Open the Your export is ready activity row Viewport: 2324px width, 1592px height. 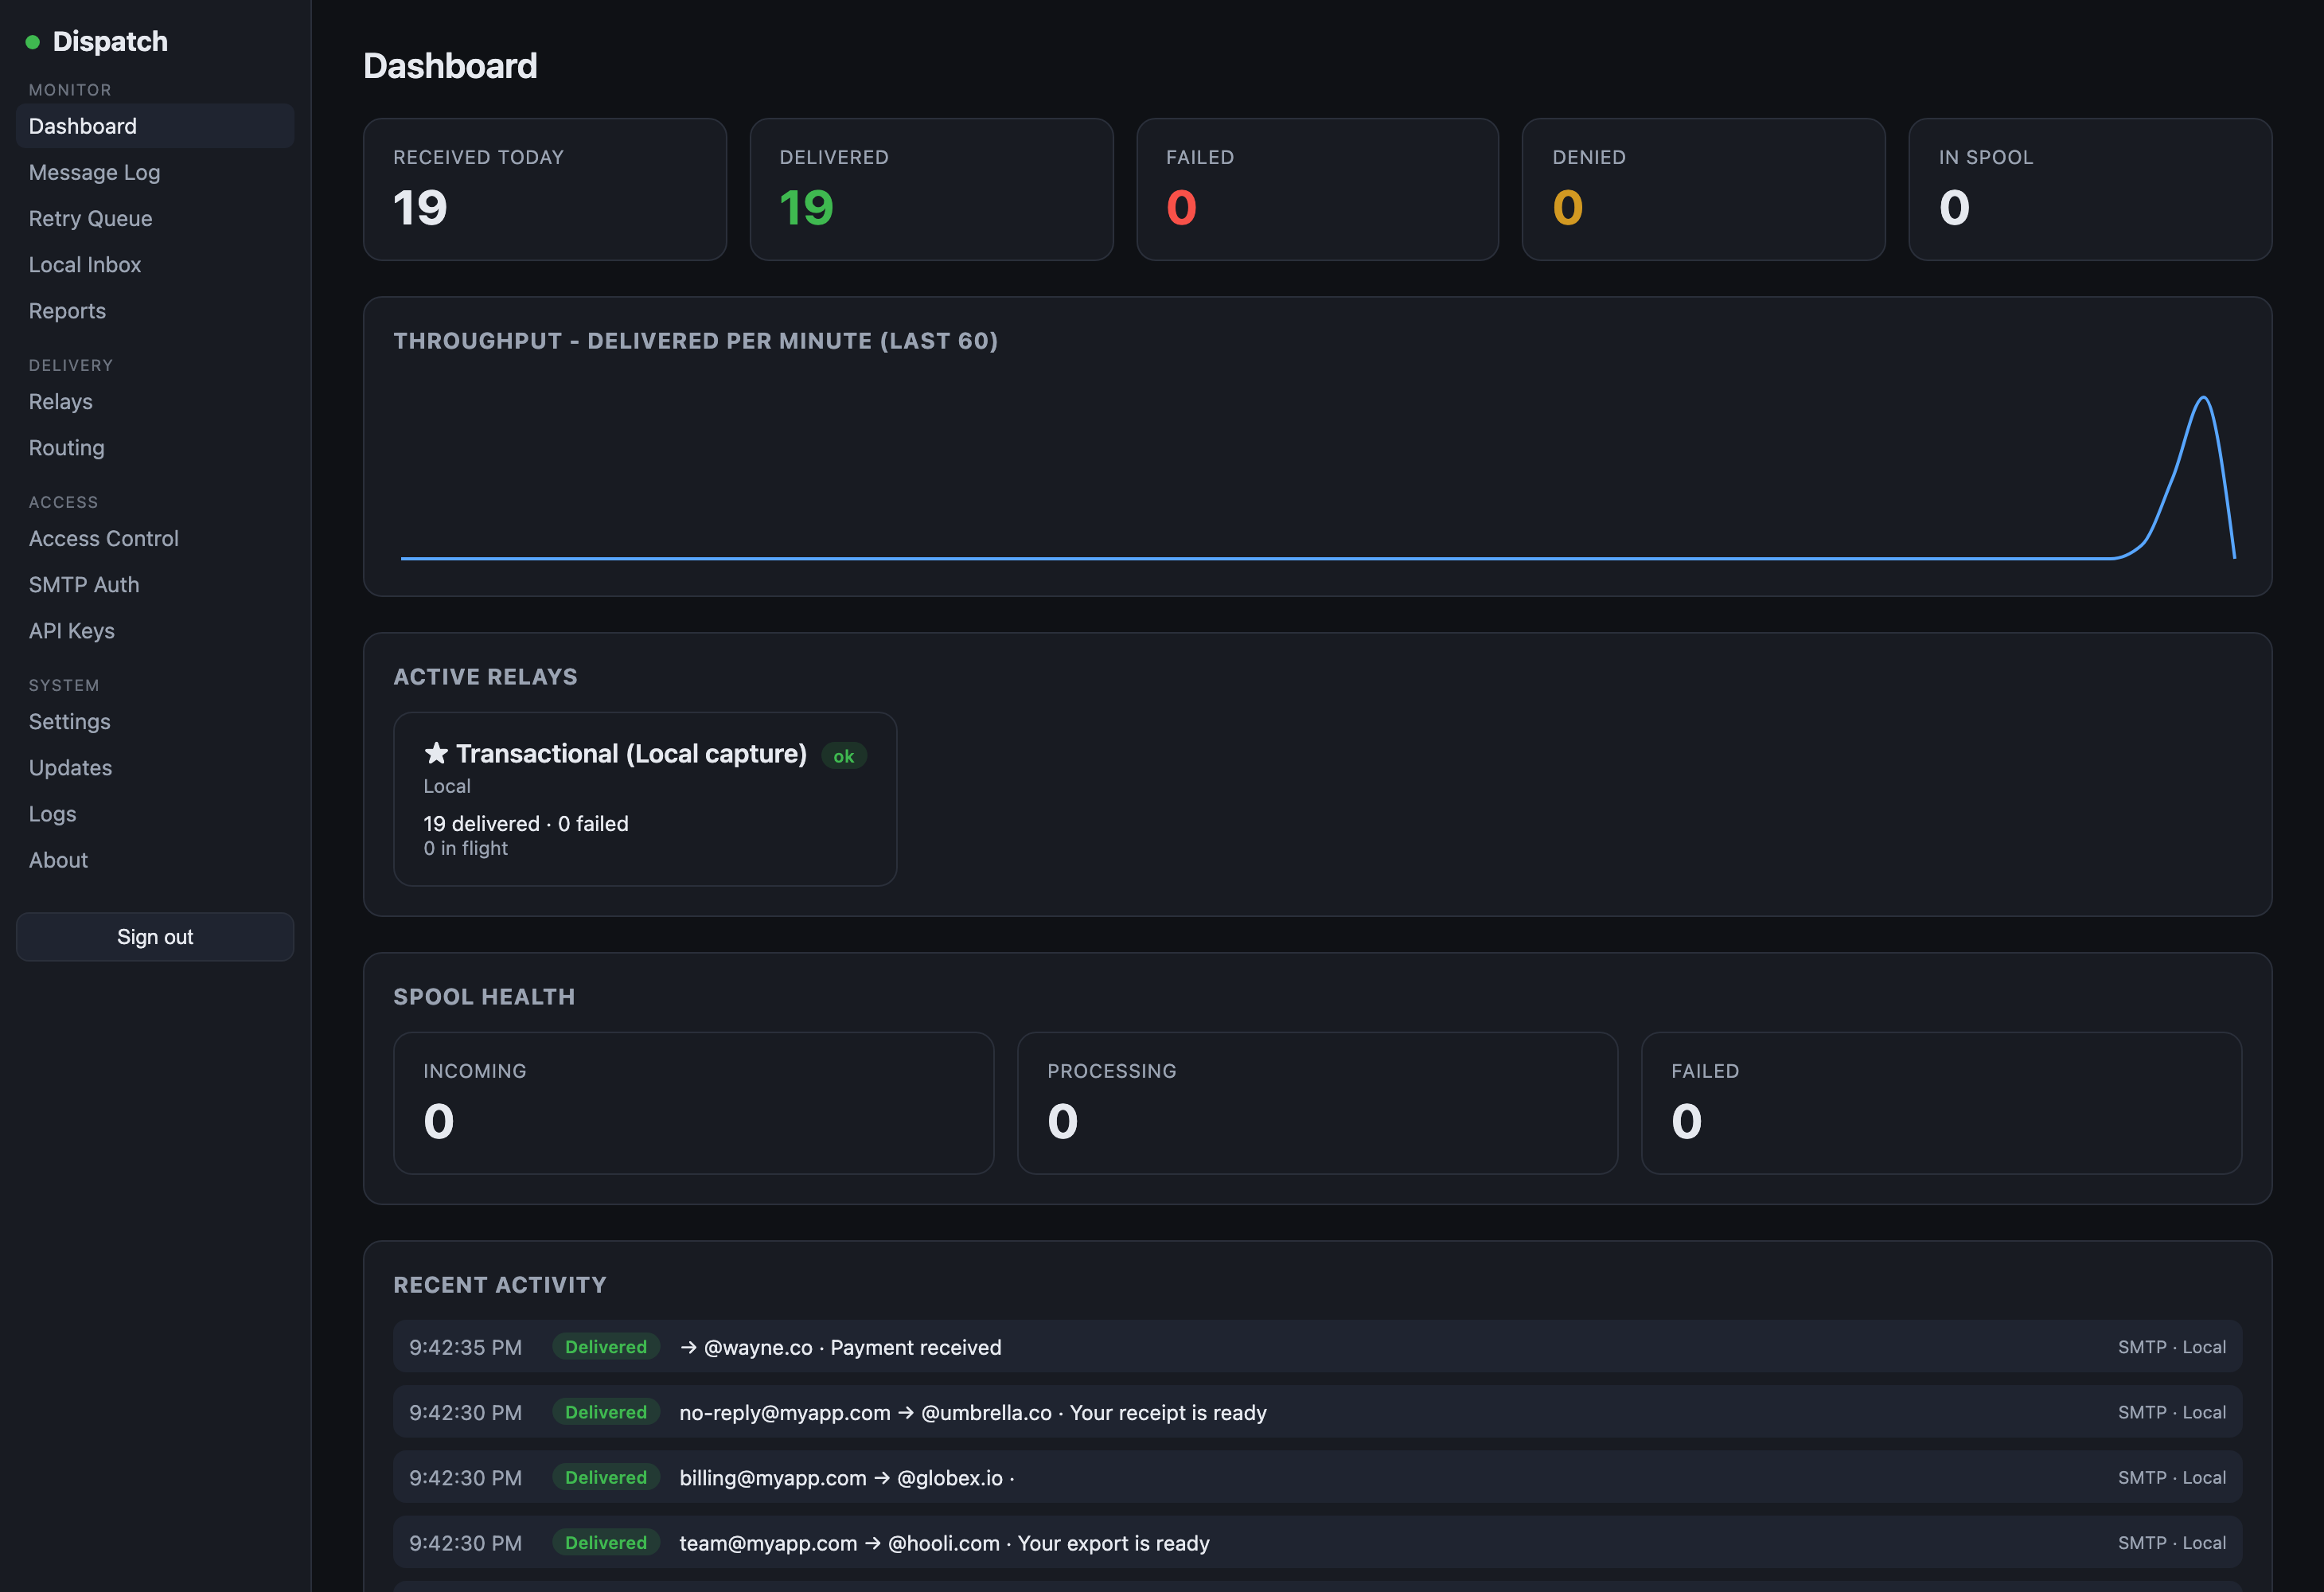1317,1542
